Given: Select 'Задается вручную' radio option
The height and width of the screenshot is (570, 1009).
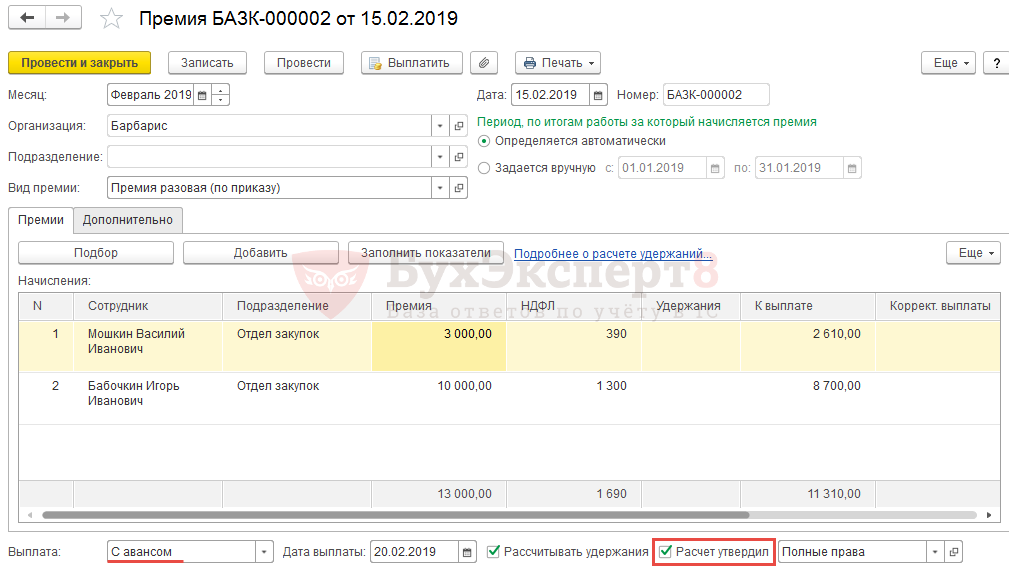Looking at the screenshot, I should click(485, 168).
